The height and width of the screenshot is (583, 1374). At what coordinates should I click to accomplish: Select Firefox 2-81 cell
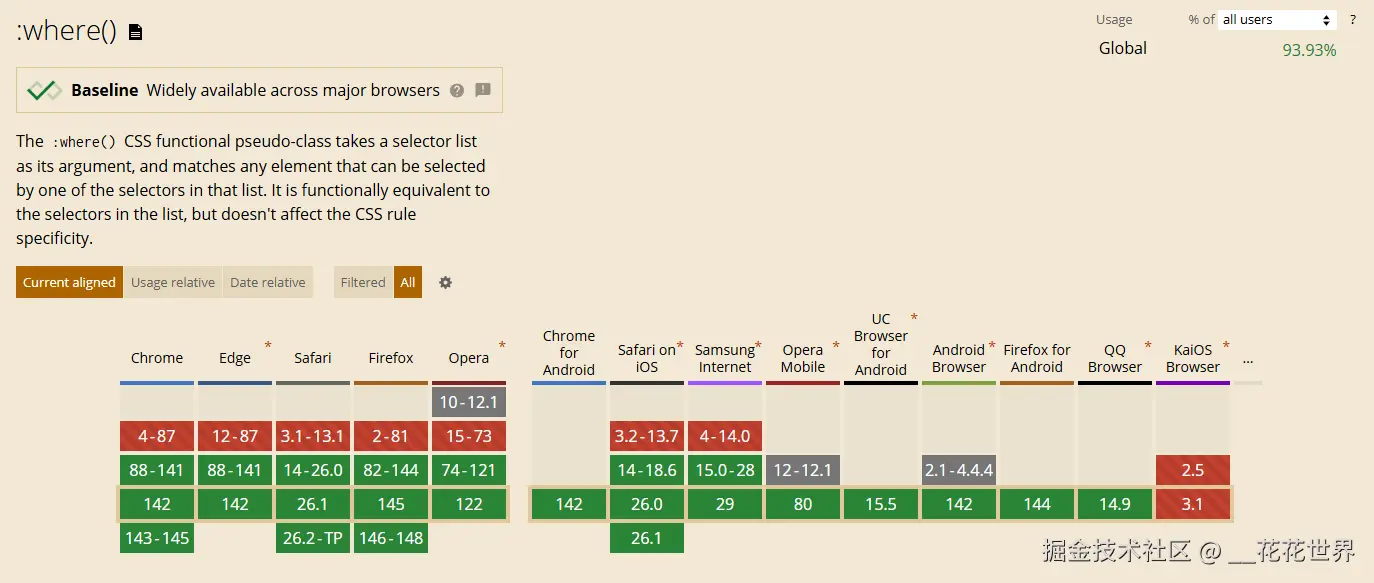click(x=391, y=436)
